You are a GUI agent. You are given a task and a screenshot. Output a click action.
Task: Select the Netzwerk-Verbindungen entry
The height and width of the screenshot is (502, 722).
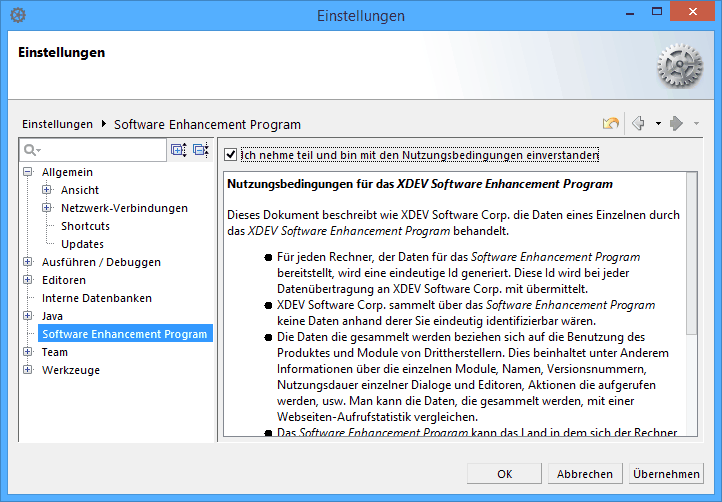point(124,208)
